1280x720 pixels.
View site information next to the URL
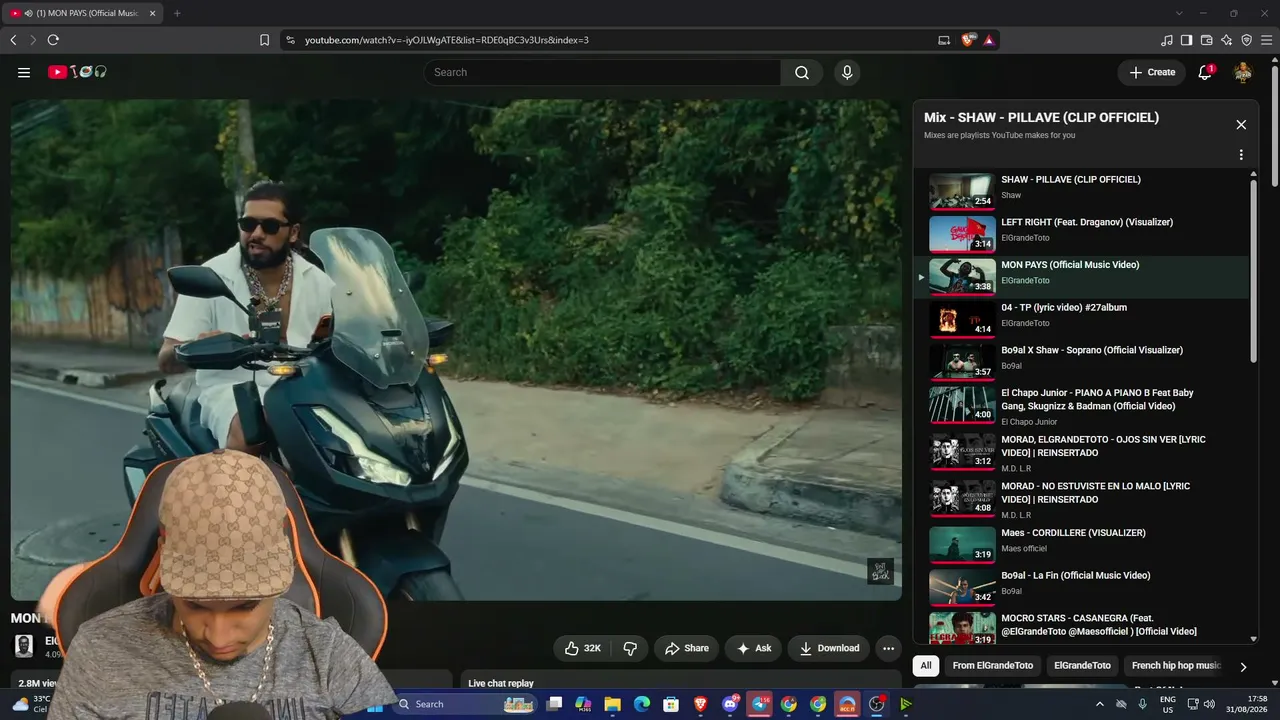tap(290, 40)
